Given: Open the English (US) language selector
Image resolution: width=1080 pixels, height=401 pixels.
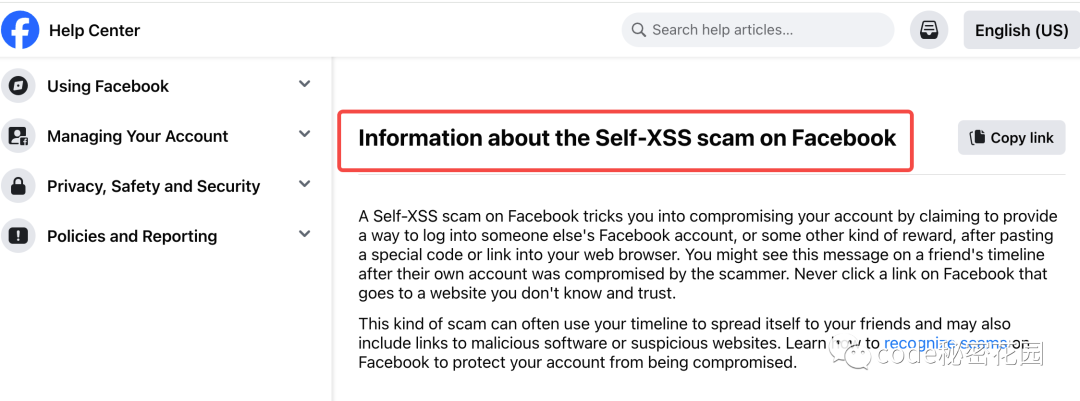Looking at the screenshot, I should pyautogui.click(x=1021, y=30).
